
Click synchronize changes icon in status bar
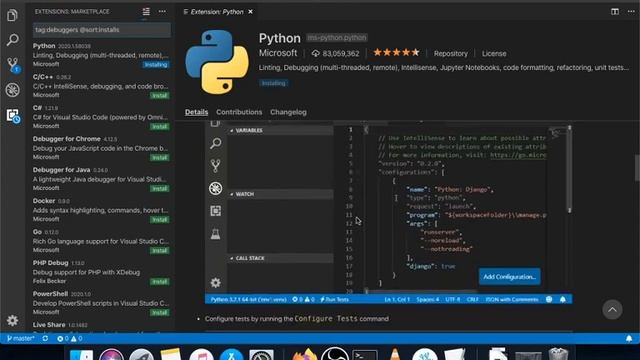pyautogui.click(x=45, y=338)
